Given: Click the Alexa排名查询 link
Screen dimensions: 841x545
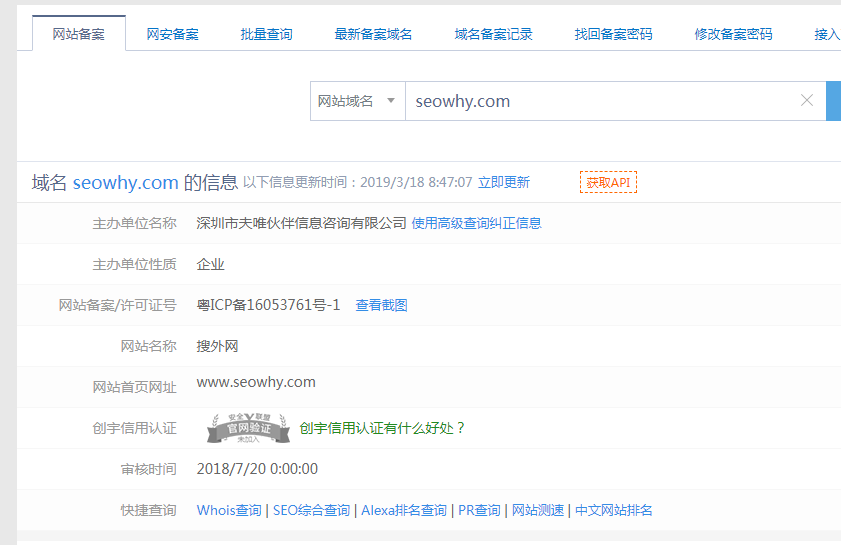Looking at the screenshot, I should 404,510.
